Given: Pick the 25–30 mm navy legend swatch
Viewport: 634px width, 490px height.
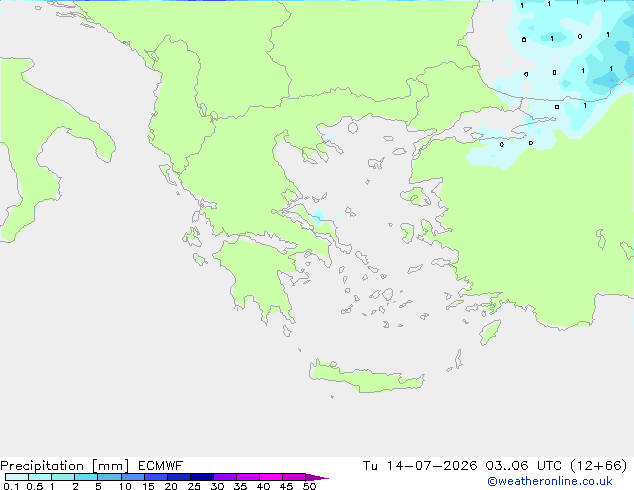Looking at the screenshot, I should pos(202,477).
